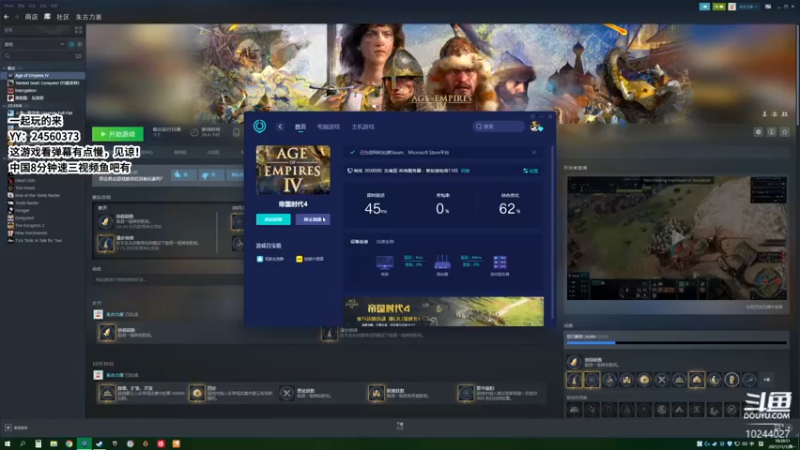The height and width of the screenshot is (450, 800).
Task: Open advanced filter icon beside sidebar search
Action: point(78,56)
